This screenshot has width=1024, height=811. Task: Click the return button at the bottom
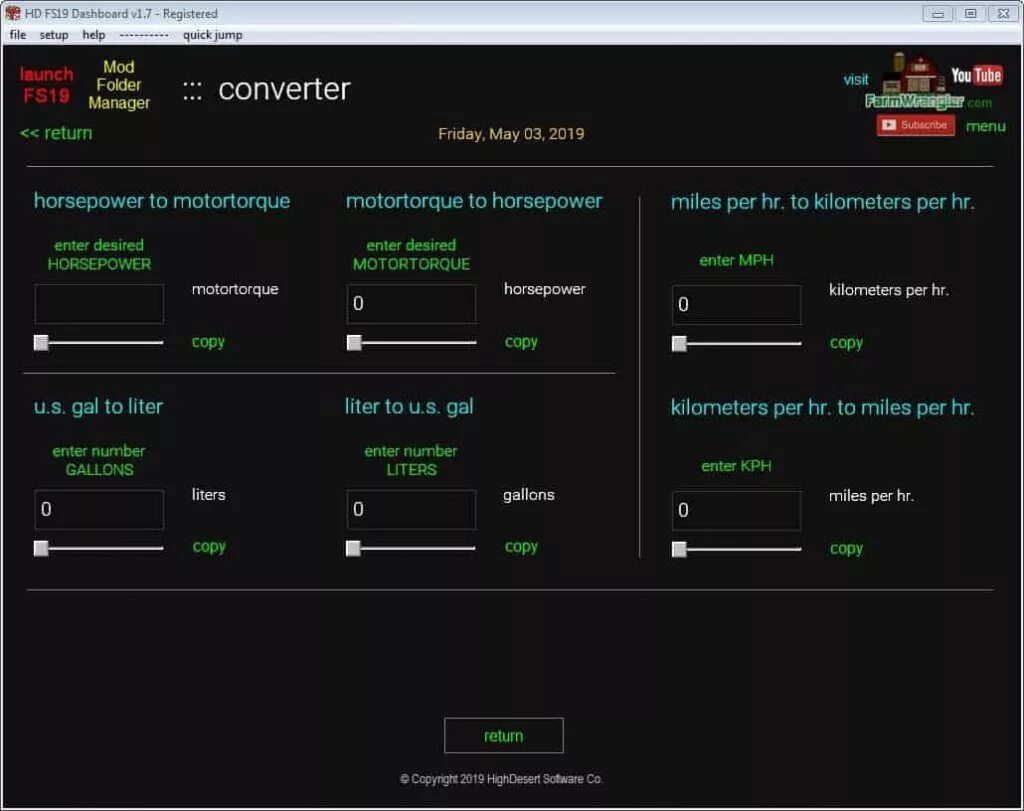503,735
